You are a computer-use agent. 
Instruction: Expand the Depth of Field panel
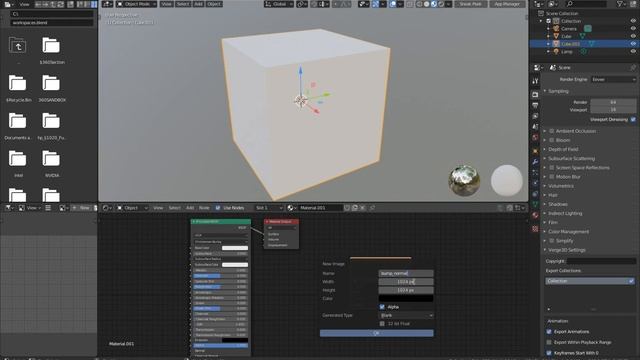pyautogui.click(x=563, y=149)
